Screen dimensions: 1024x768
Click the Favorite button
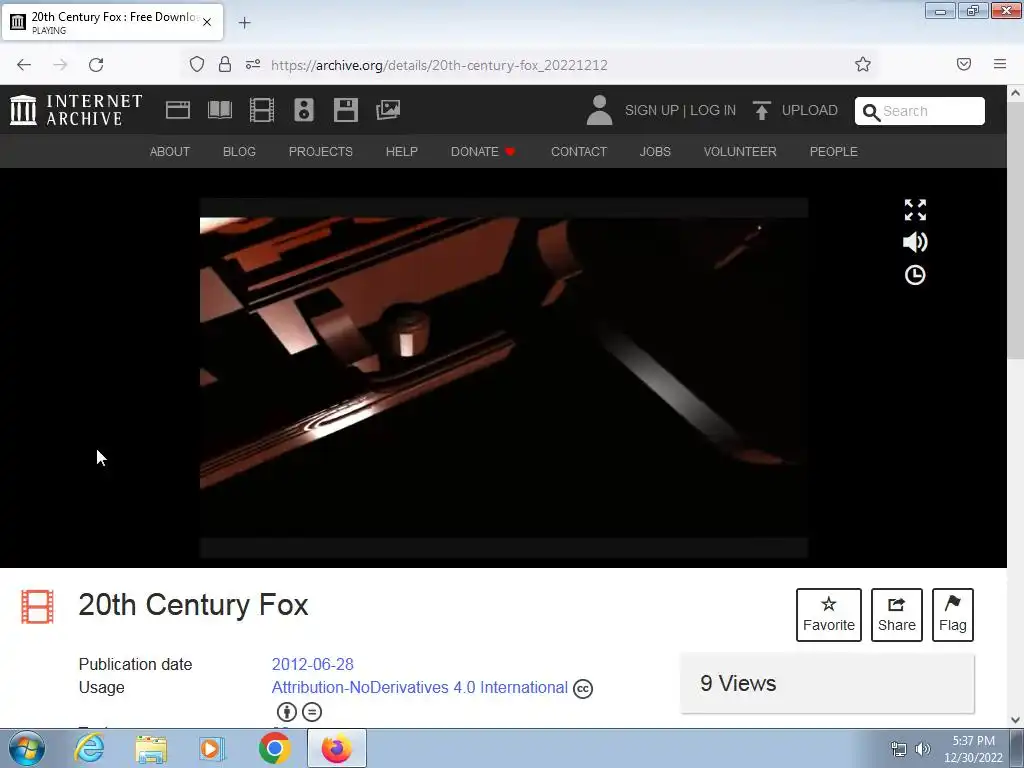[829, 615]
